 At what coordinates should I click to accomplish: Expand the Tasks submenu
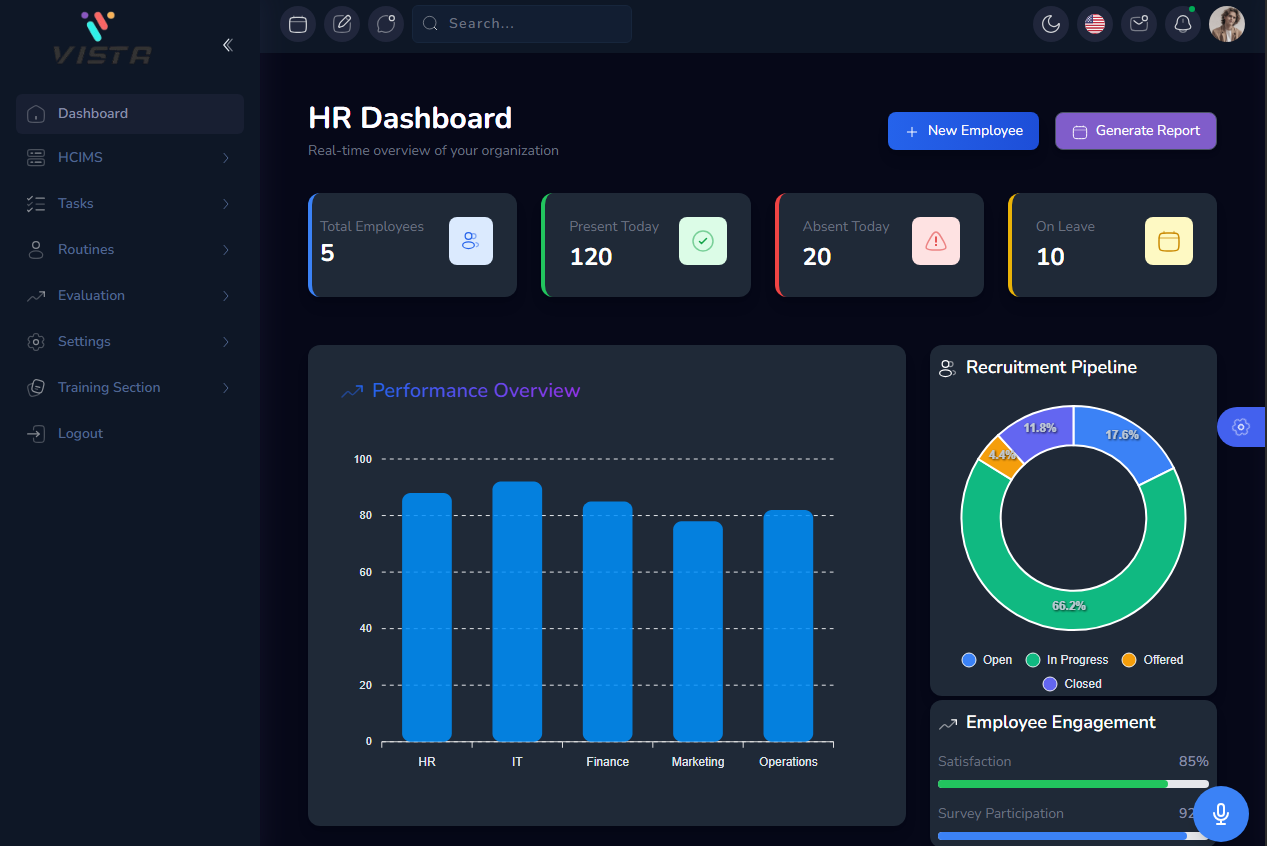[x=130, y=204]
